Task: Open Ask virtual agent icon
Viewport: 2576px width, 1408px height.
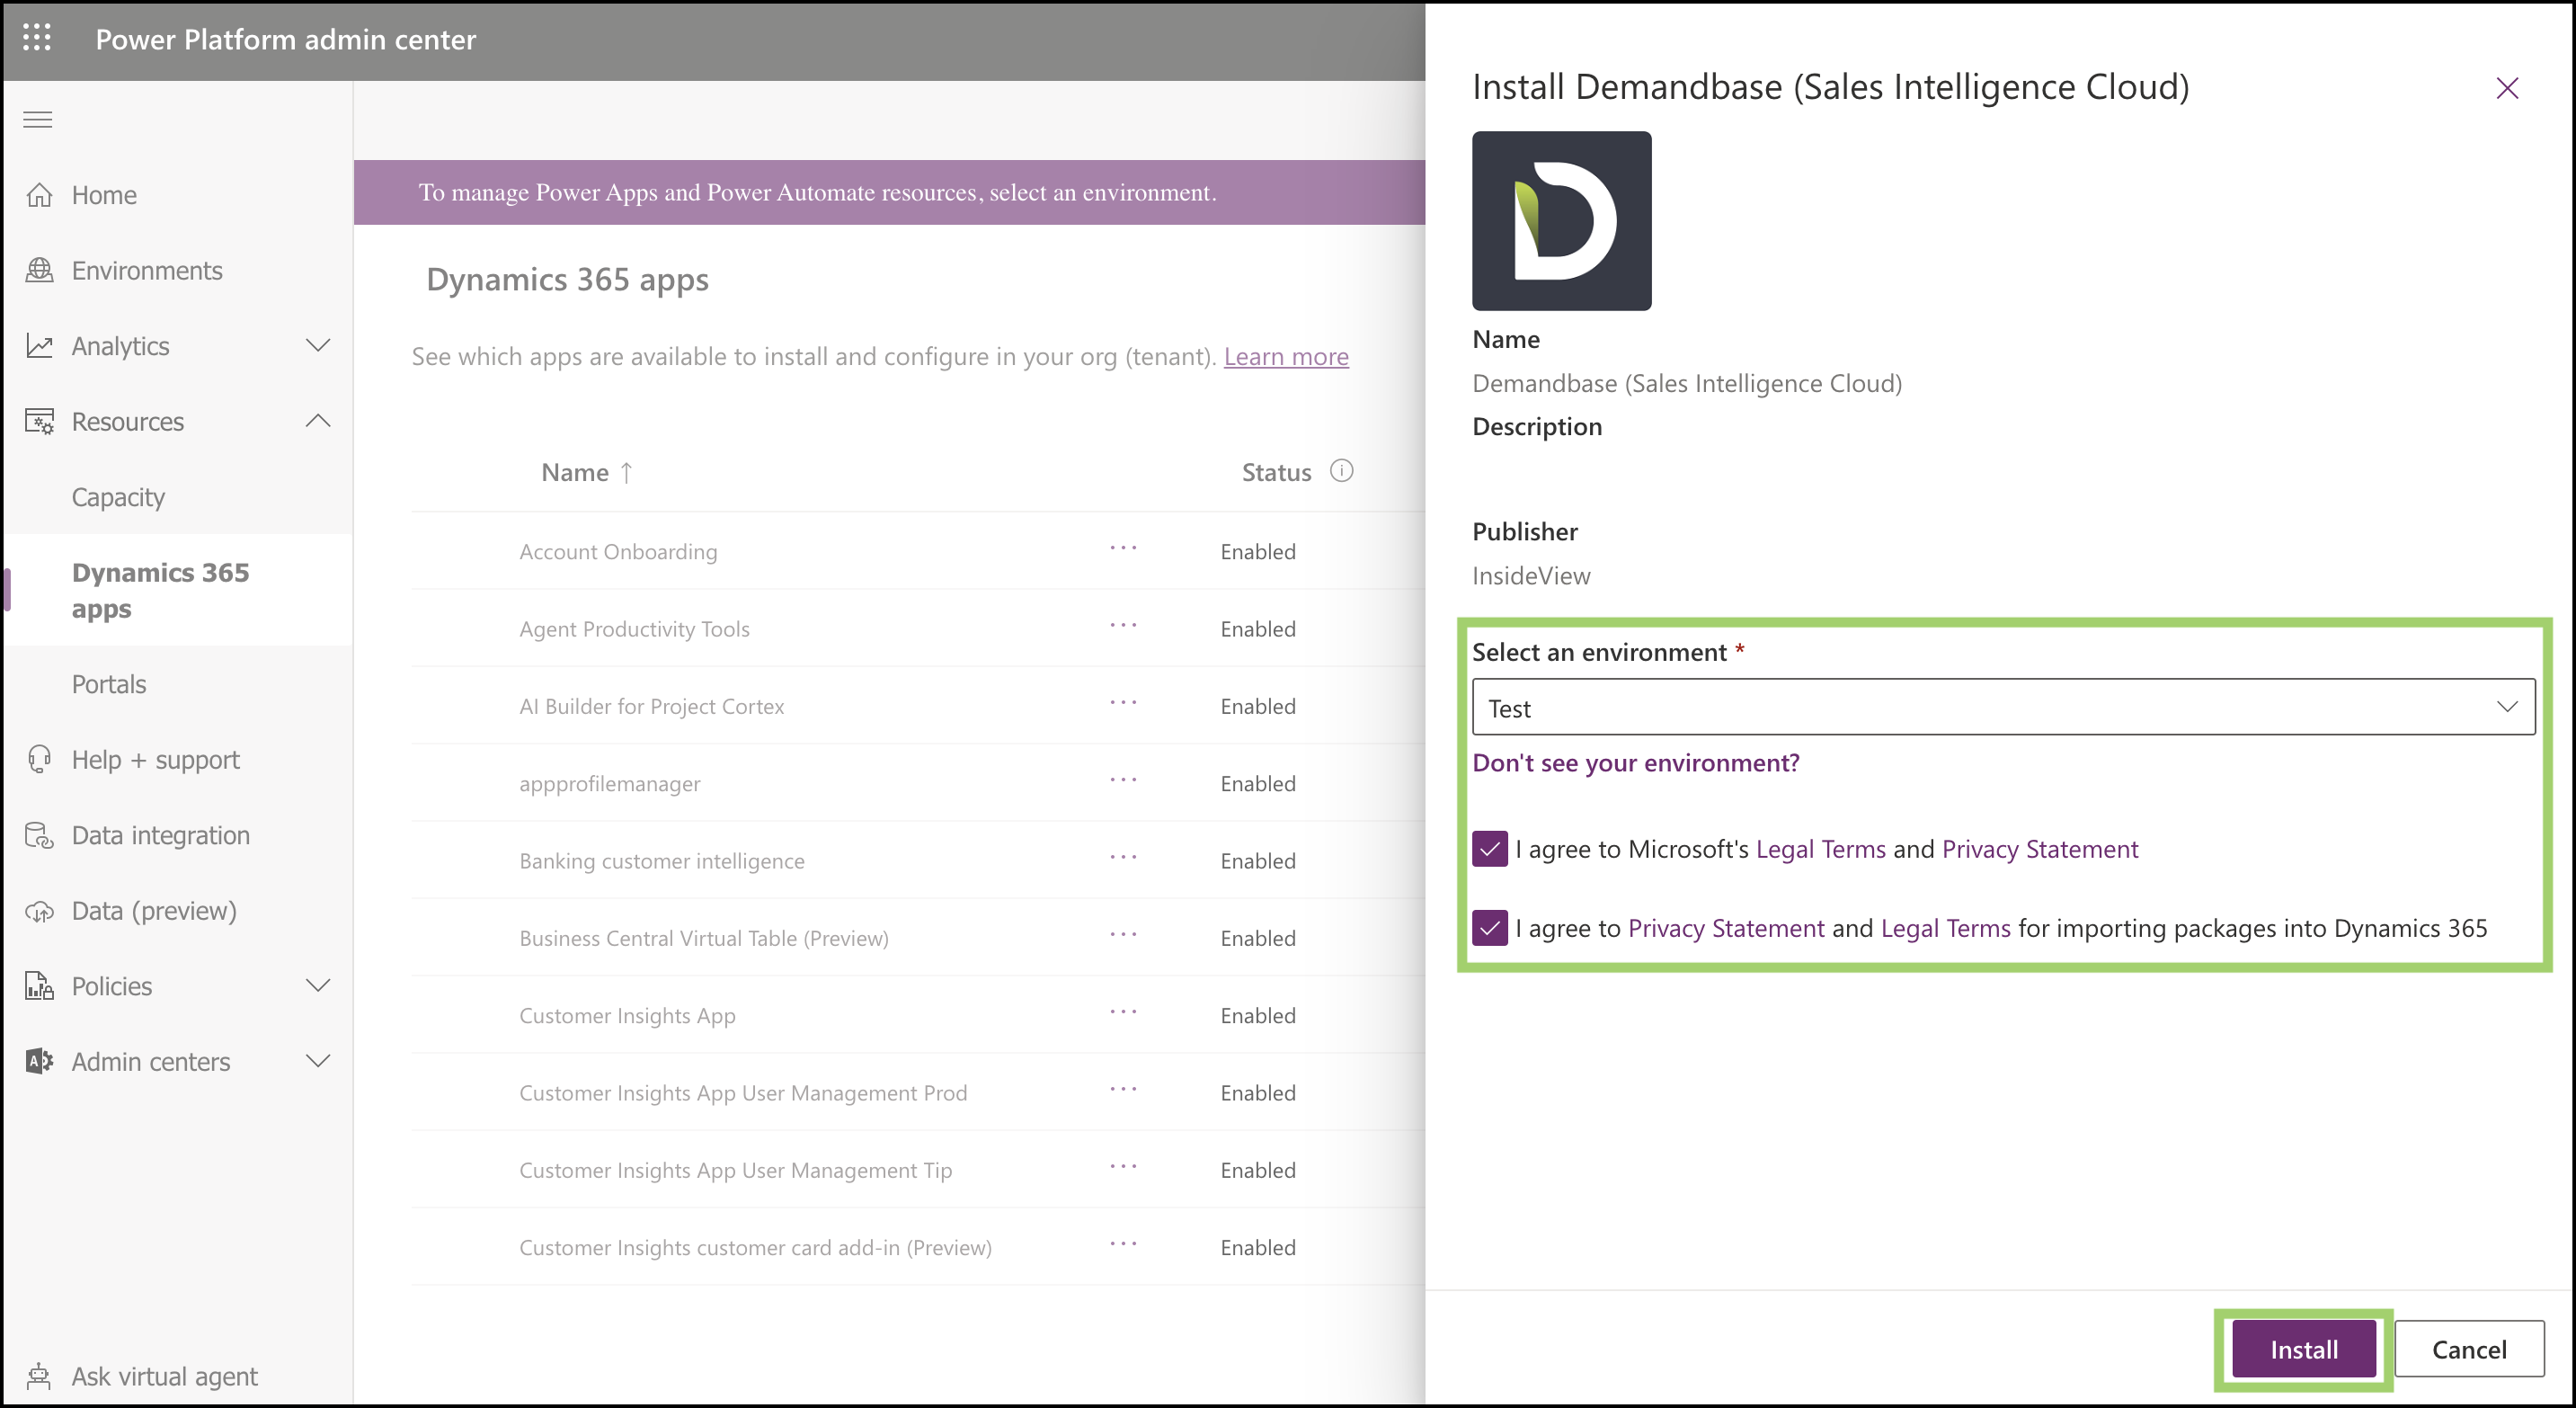Action: [x=39, y=1376]
